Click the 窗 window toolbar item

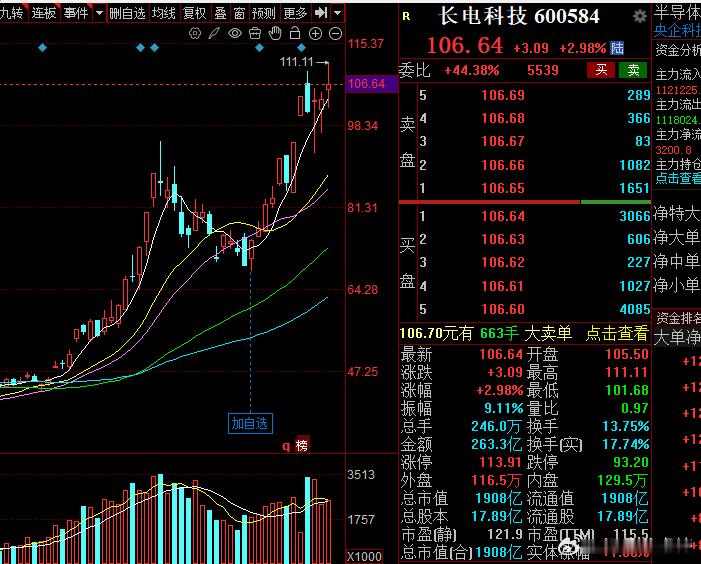[239, 13]
